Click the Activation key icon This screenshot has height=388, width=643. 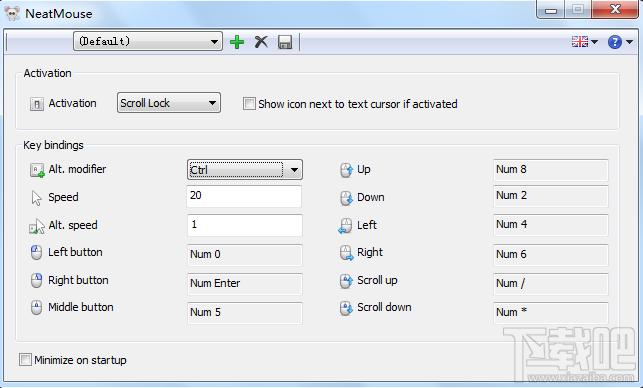coord(37,104)
